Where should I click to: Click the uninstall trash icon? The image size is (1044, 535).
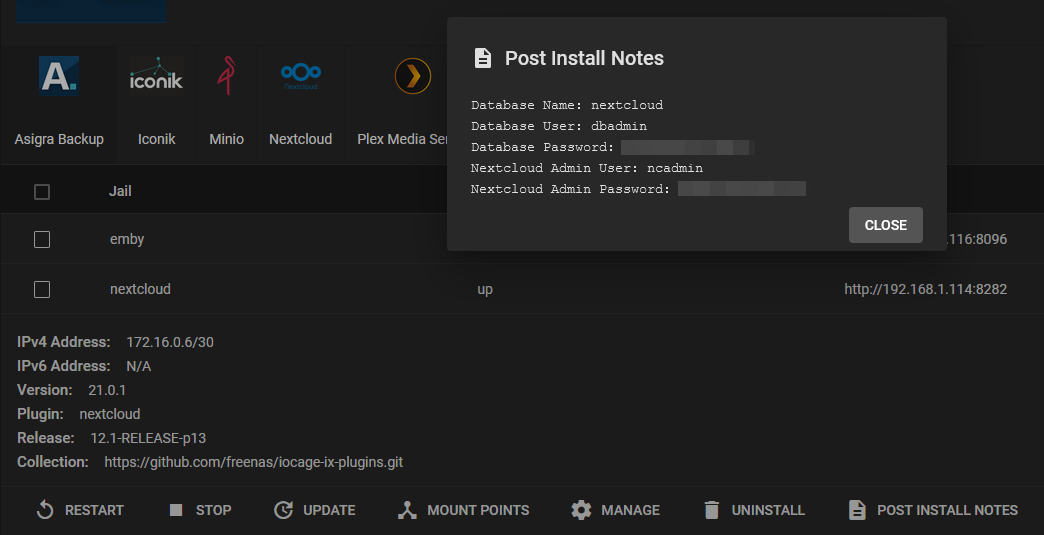tap(712, 510)
